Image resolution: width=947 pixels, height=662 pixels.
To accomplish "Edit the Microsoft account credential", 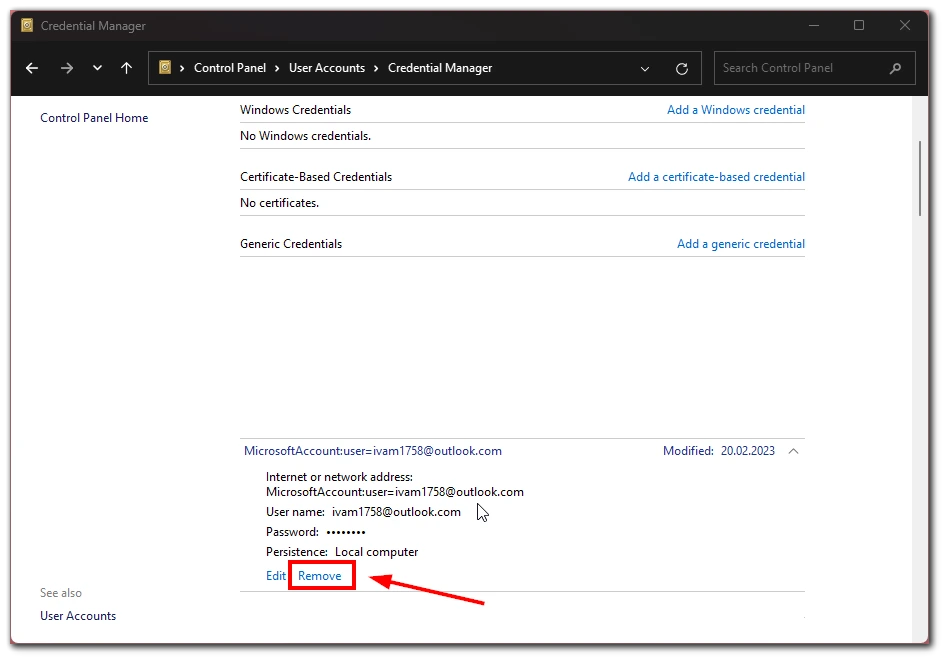I will (x=275, y=576).
